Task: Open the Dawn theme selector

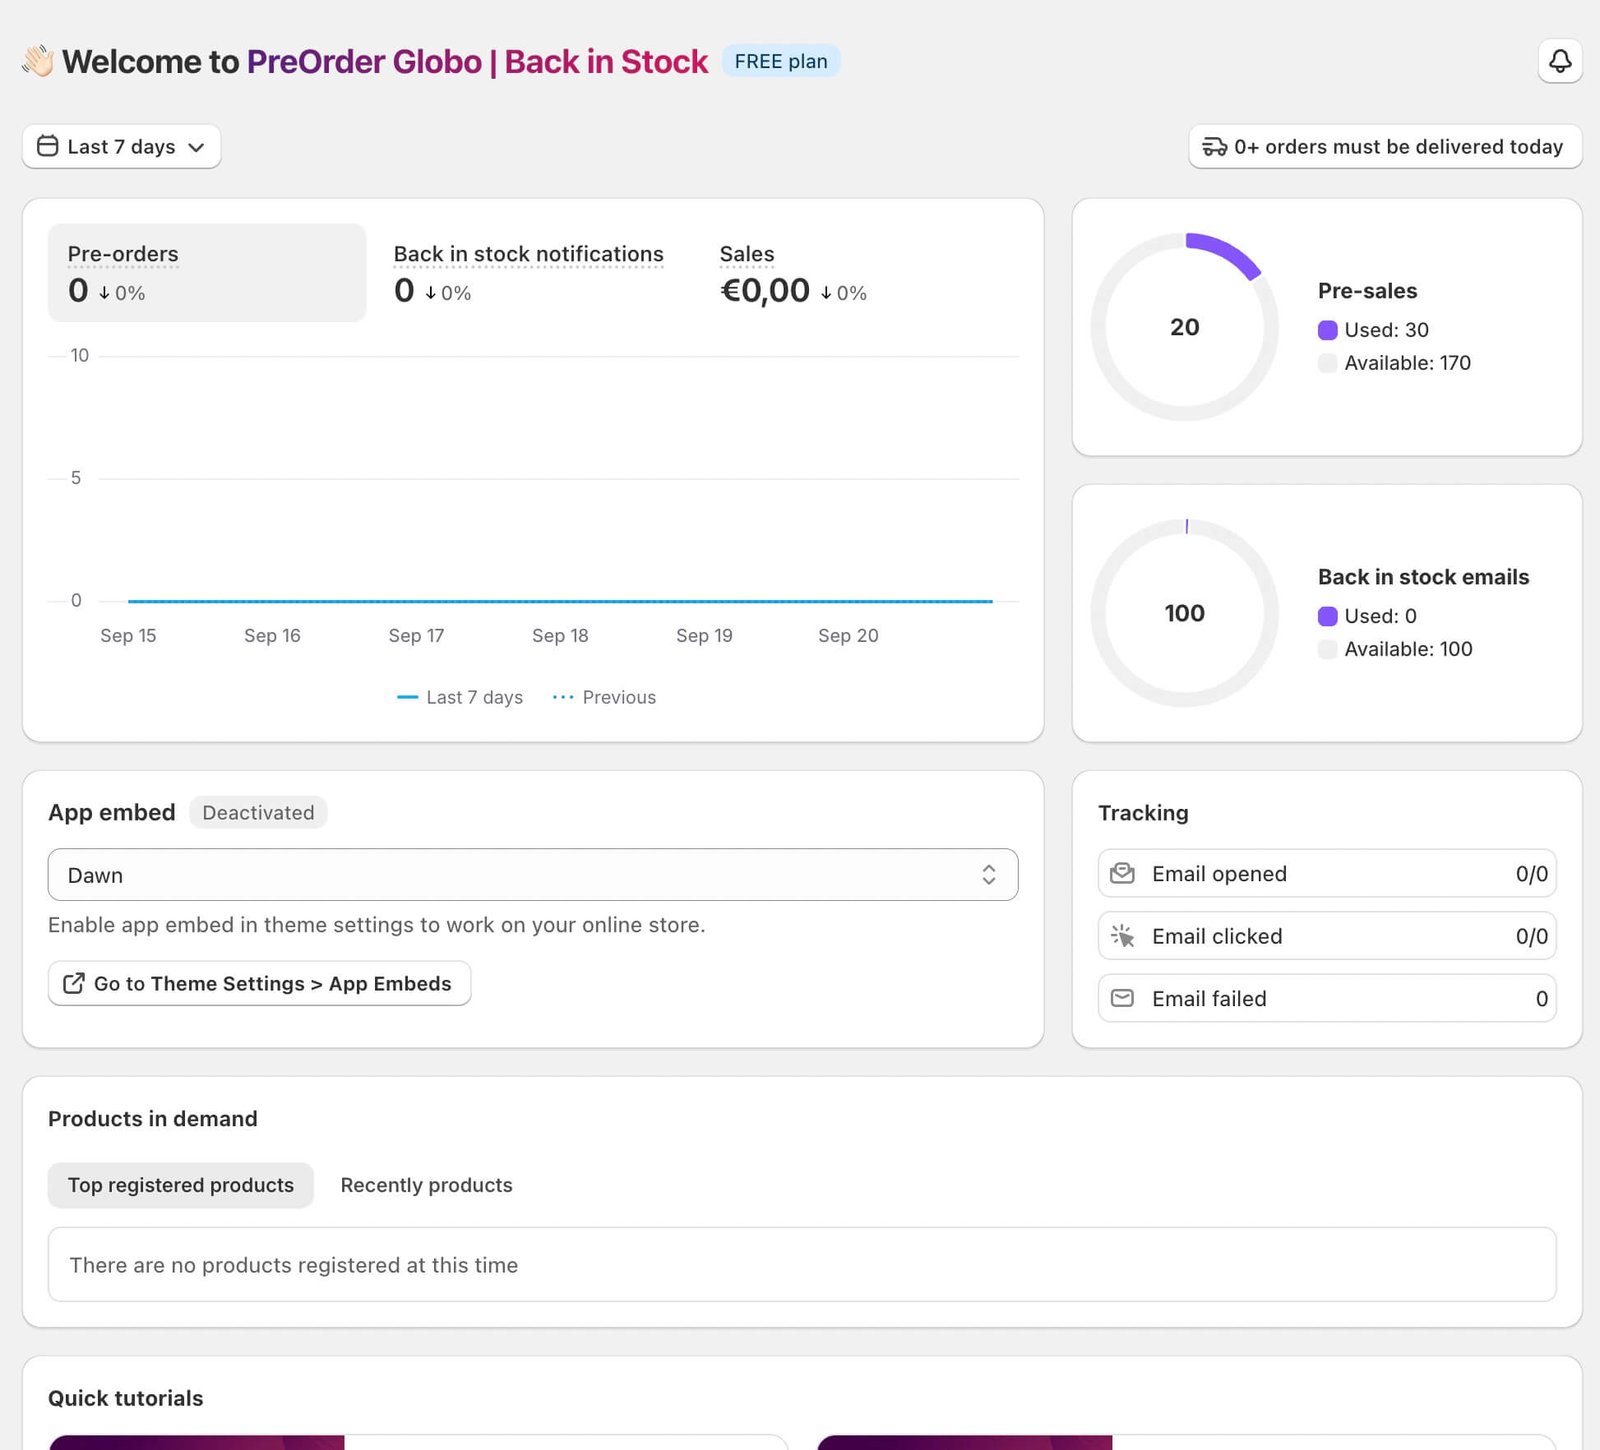Action: pos(533,875)
